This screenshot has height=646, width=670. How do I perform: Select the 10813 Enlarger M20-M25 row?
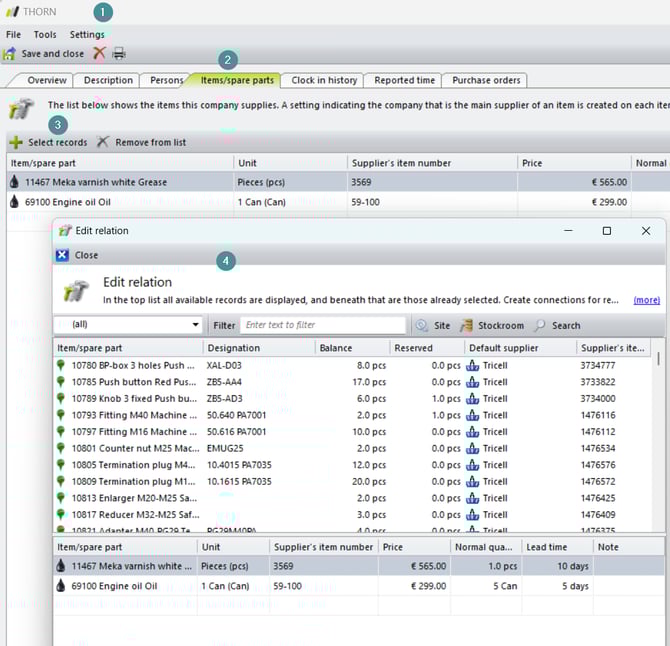coord(353,498)
